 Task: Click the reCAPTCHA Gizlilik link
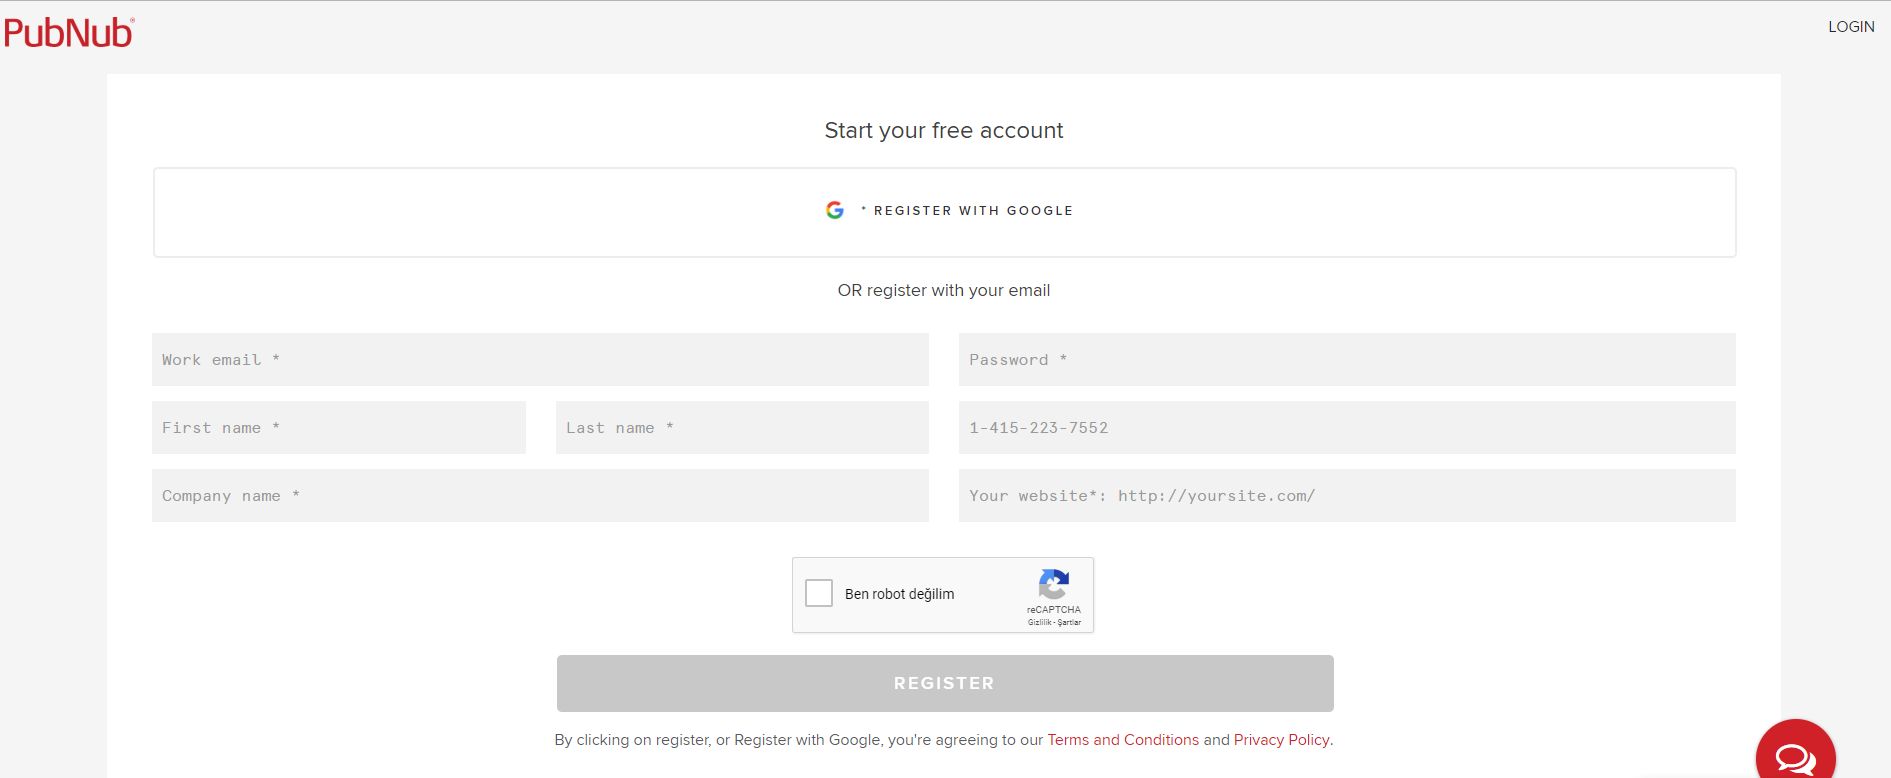[1039, 622]
